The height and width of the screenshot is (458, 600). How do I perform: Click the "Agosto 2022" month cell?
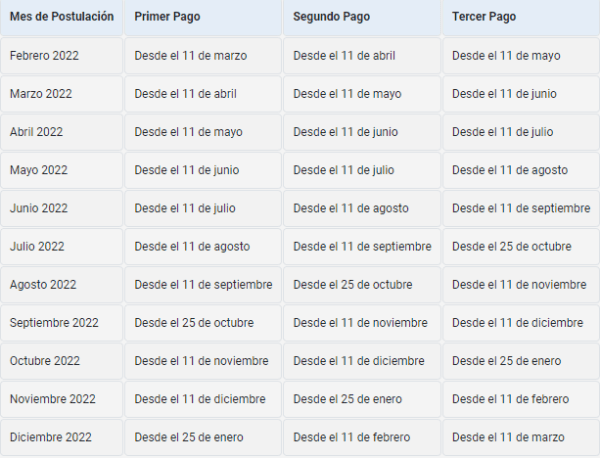(43, 284)
